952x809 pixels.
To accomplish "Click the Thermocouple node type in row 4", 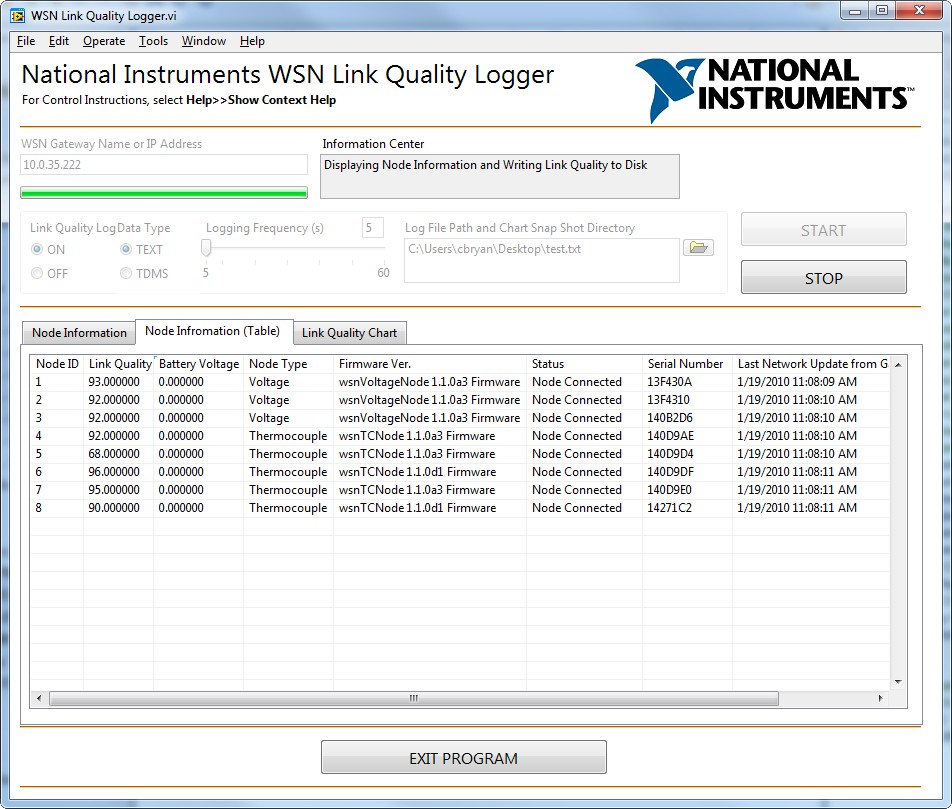I will coord(288,435).
